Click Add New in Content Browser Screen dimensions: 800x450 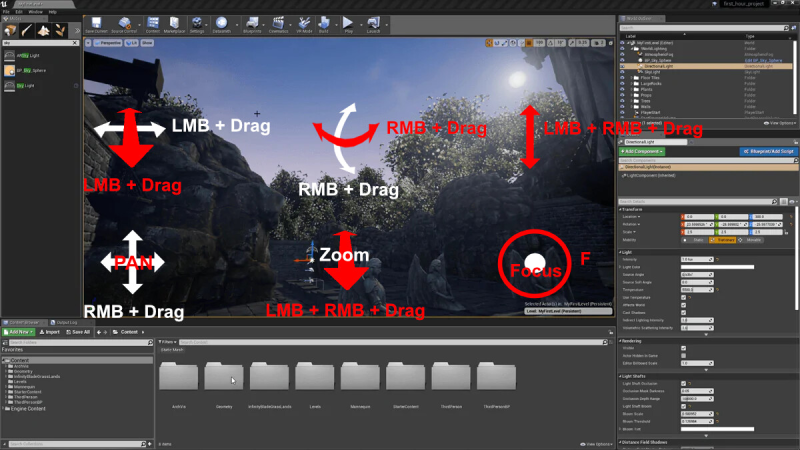pos(18,332)
